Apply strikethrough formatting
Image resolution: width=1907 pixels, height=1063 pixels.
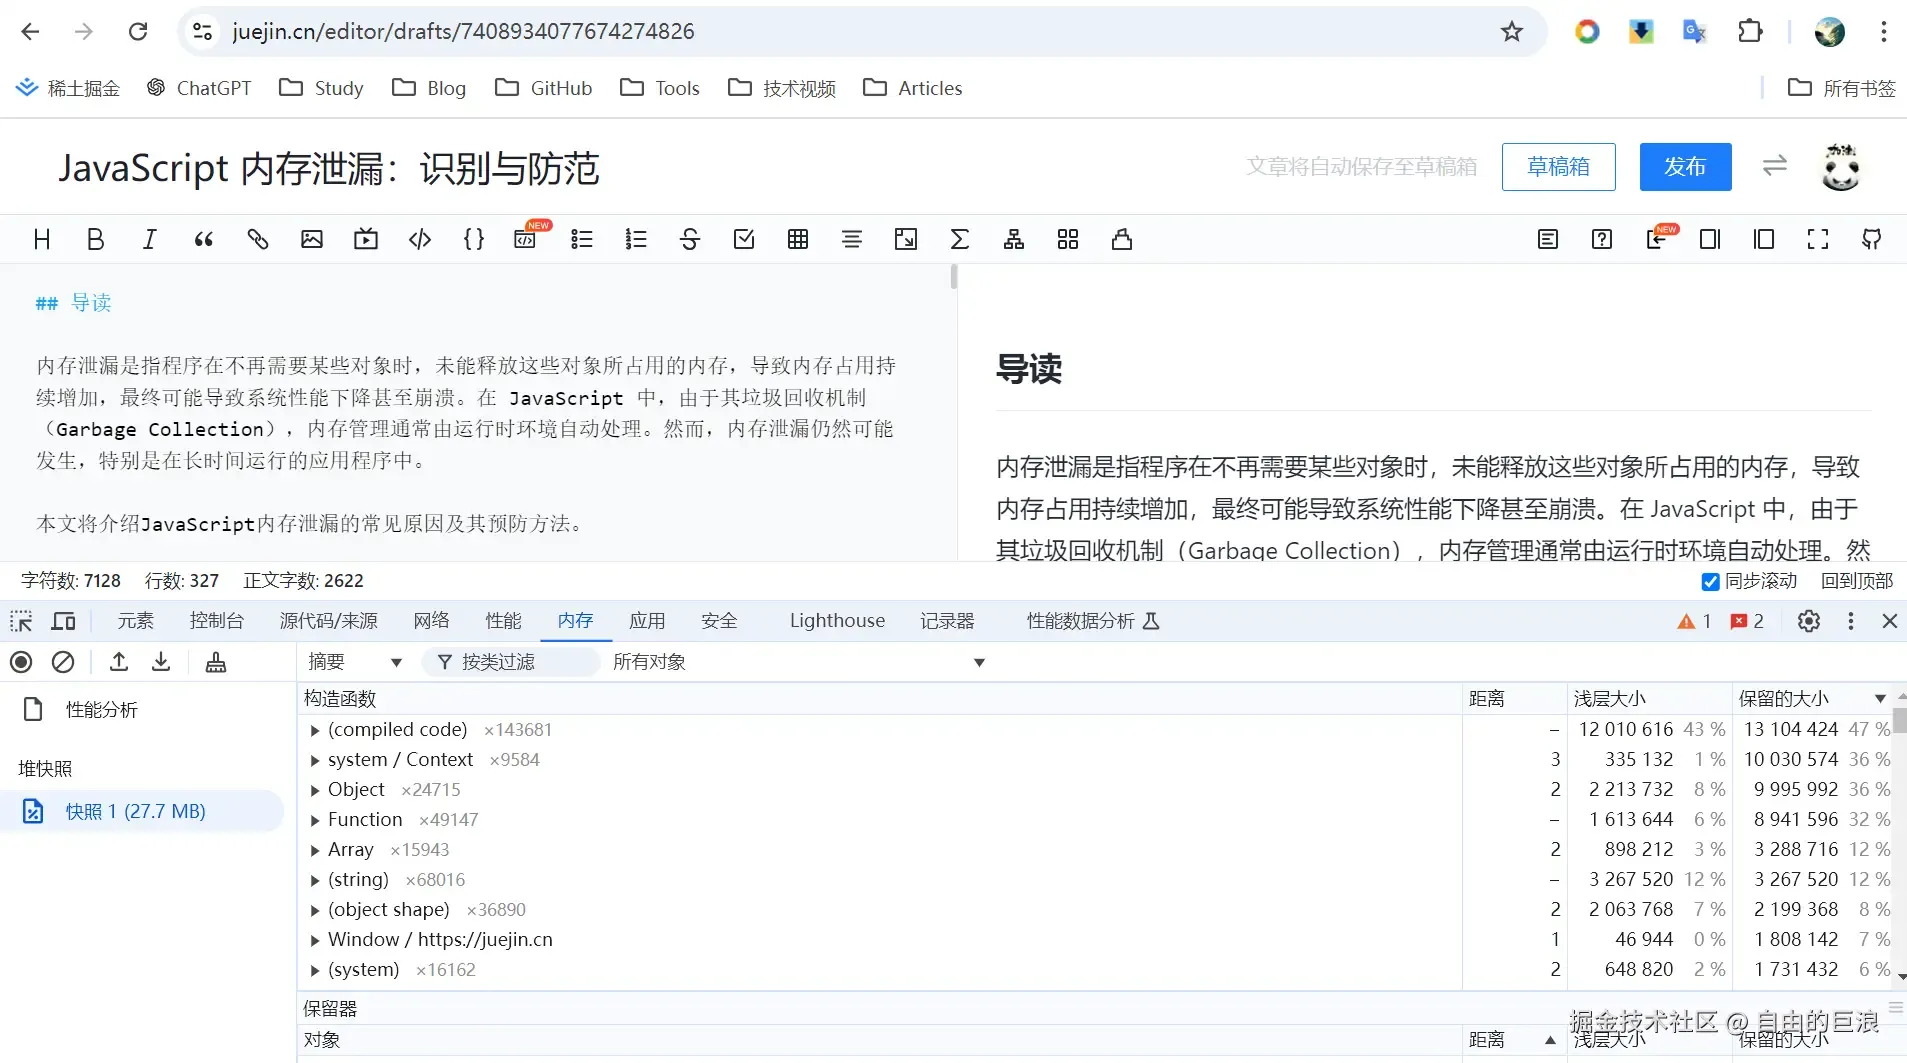point(690,239)
